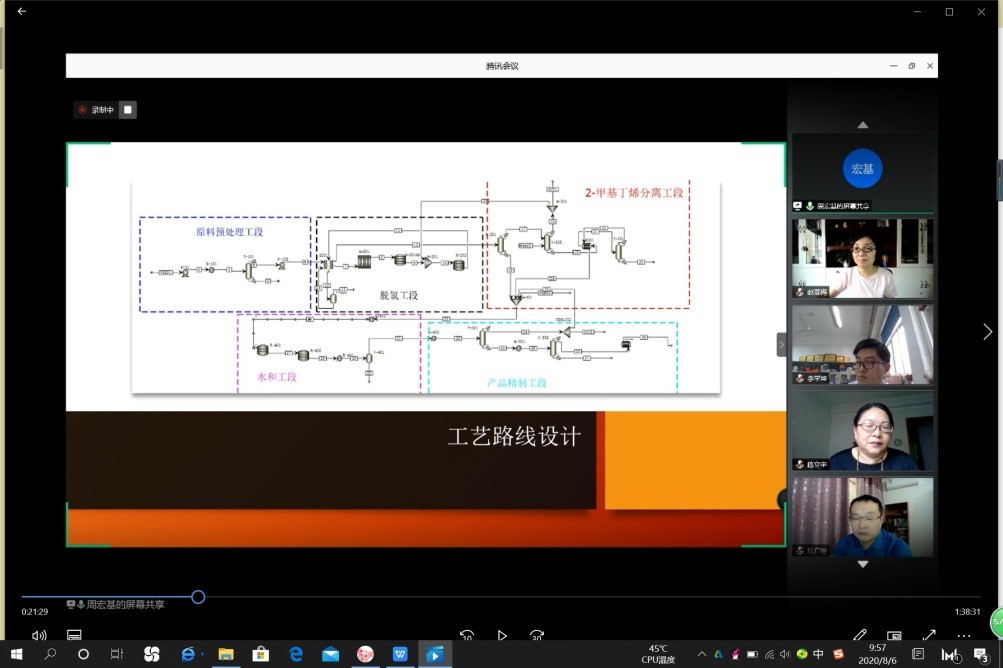The image size is (1003, 668).
Task: Click the pencil edit icon
Action: point(860,635)
